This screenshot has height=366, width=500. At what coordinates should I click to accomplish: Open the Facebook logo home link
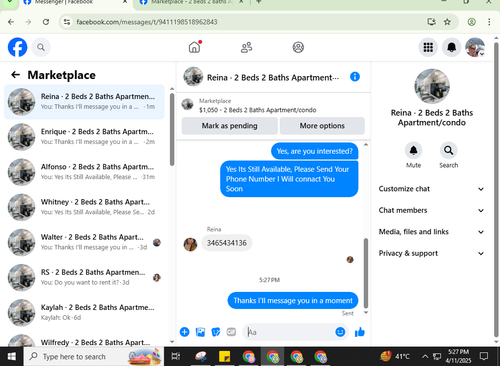(17, 47)
